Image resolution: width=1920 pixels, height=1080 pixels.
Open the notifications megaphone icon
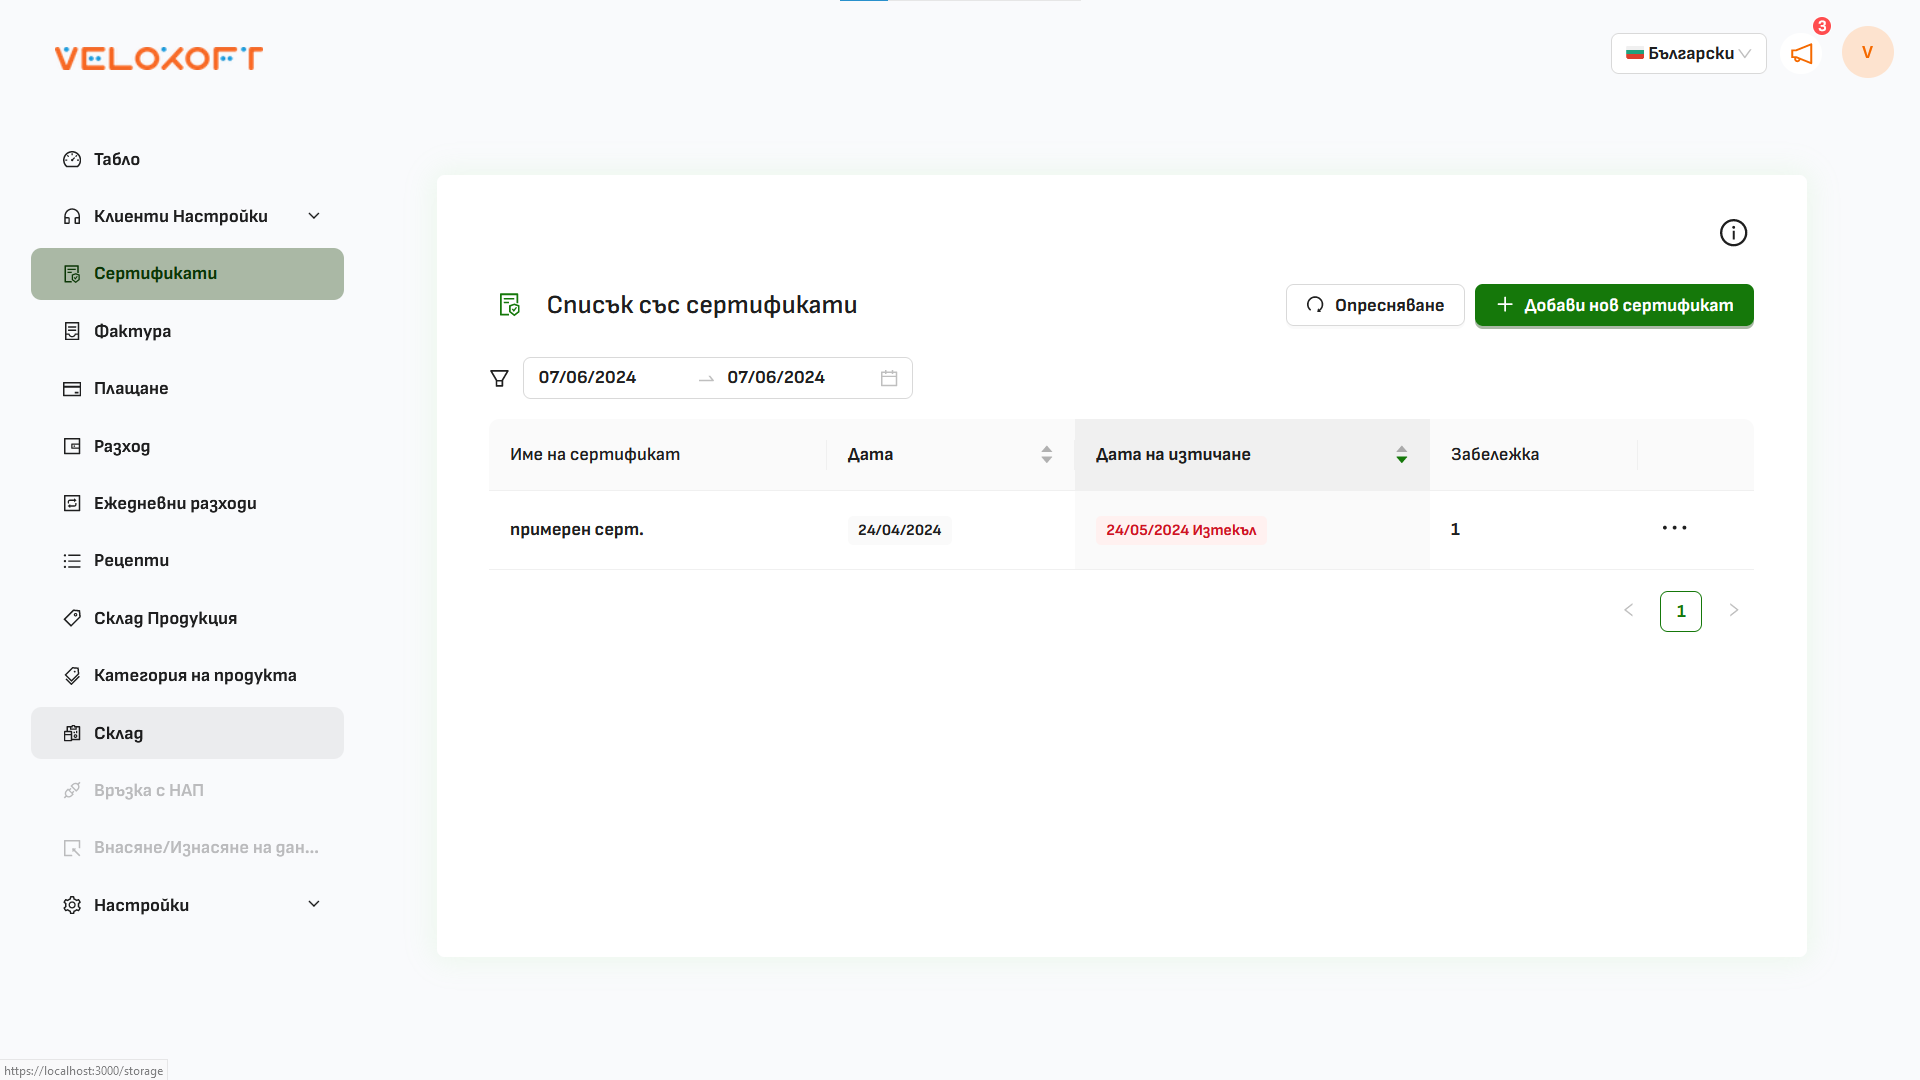pos(1802,54)
